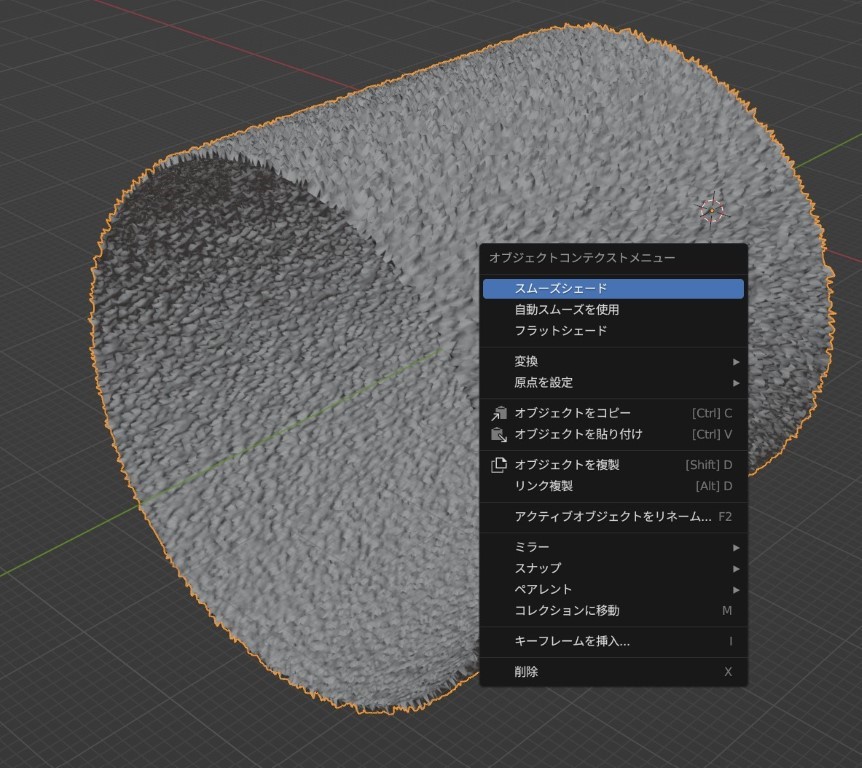Click the paste icon beside オブジェクトを貼り付け
This screenshot has width=862, height=768.
(x=500, y=434)
